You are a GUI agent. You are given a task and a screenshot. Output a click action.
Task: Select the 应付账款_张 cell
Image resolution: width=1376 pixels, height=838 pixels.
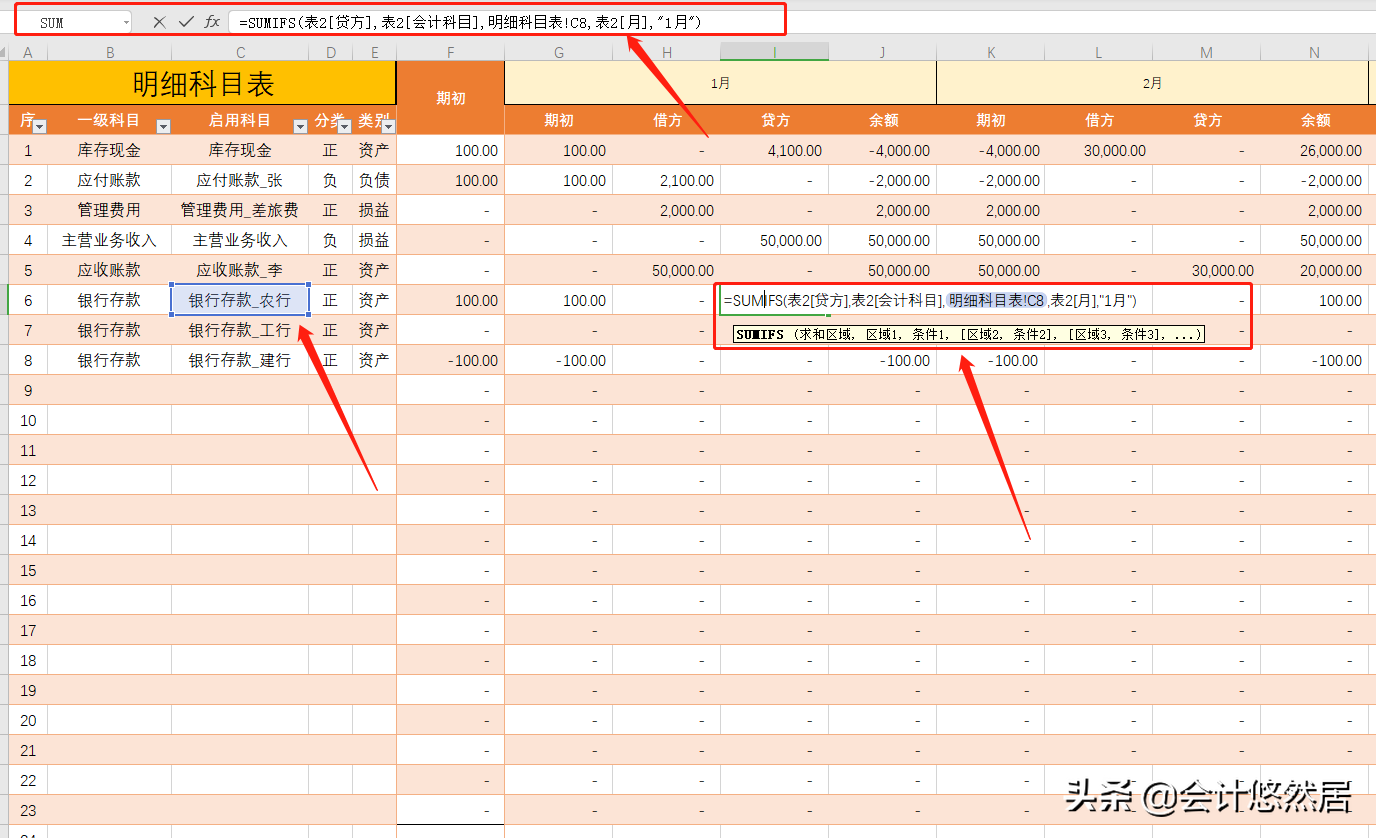(x=240, y=181)
